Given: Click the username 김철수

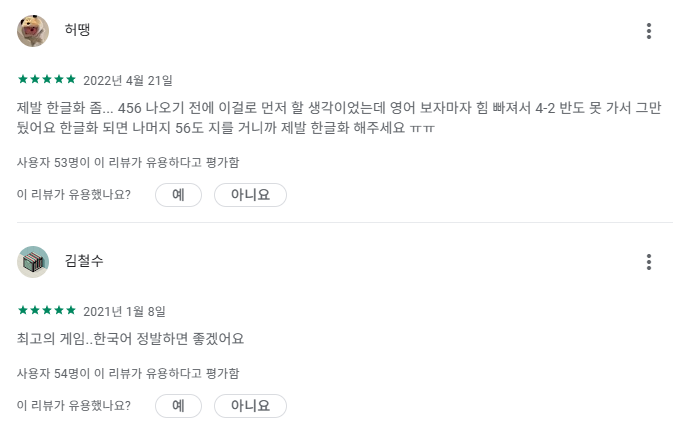Looking at the screenshot, I should (84, 260).
